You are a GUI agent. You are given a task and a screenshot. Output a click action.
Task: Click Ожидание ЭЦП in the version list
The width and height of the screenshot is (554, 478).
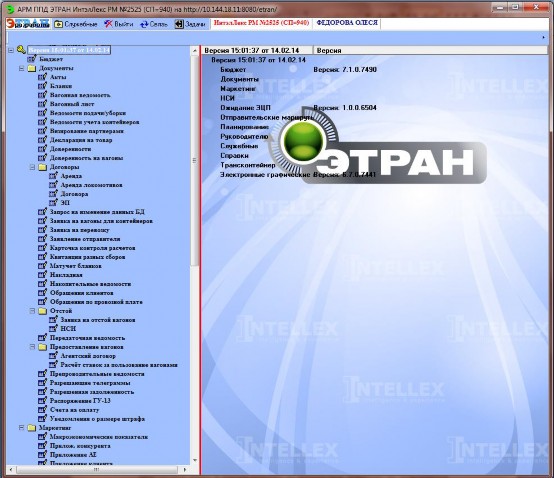click(245, 108)
